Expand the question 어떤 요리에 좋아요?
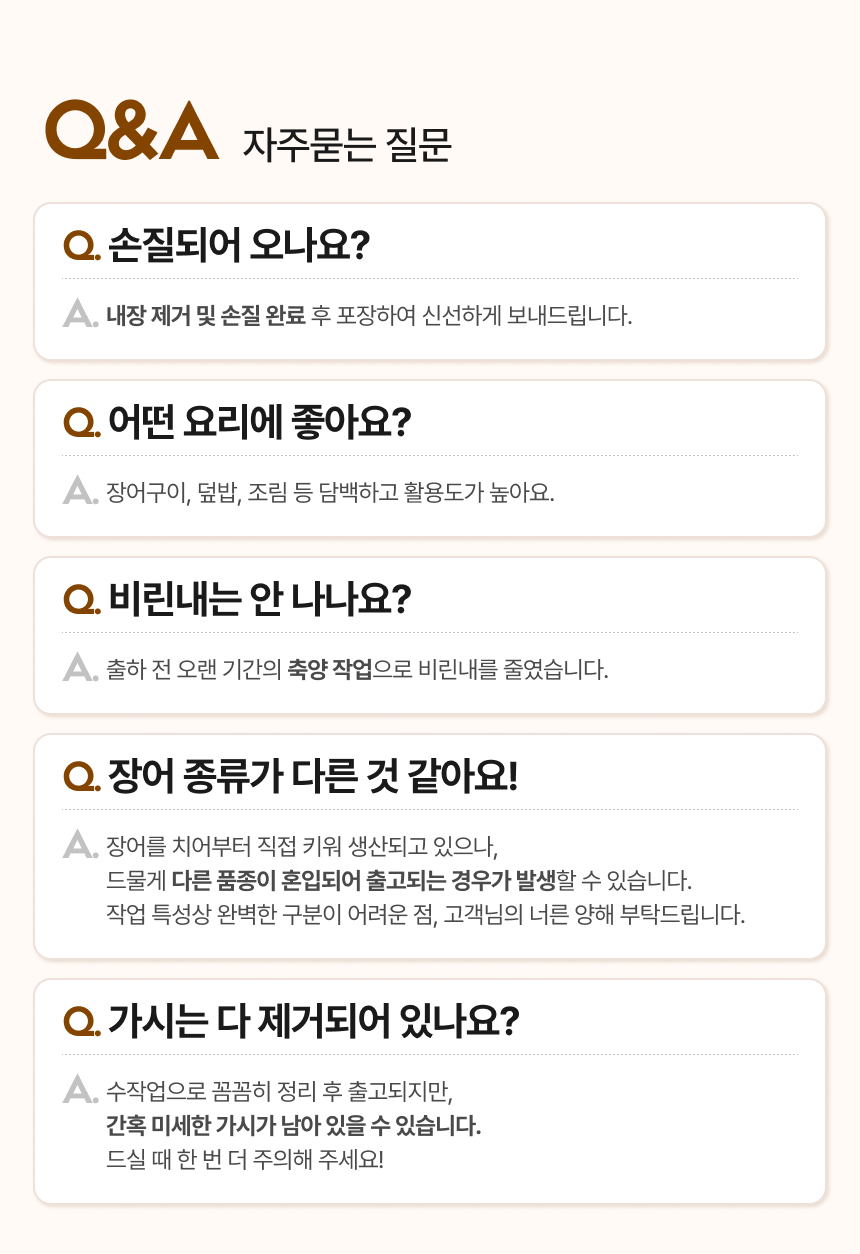 coord(260,422)
